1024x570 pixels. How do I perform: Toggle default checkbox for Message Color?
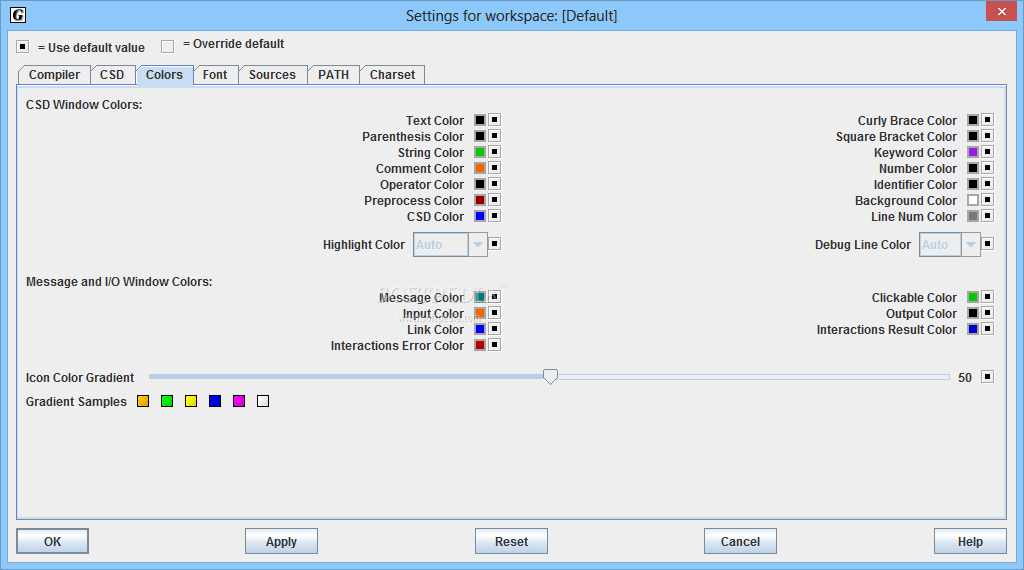tap(494, 297)
